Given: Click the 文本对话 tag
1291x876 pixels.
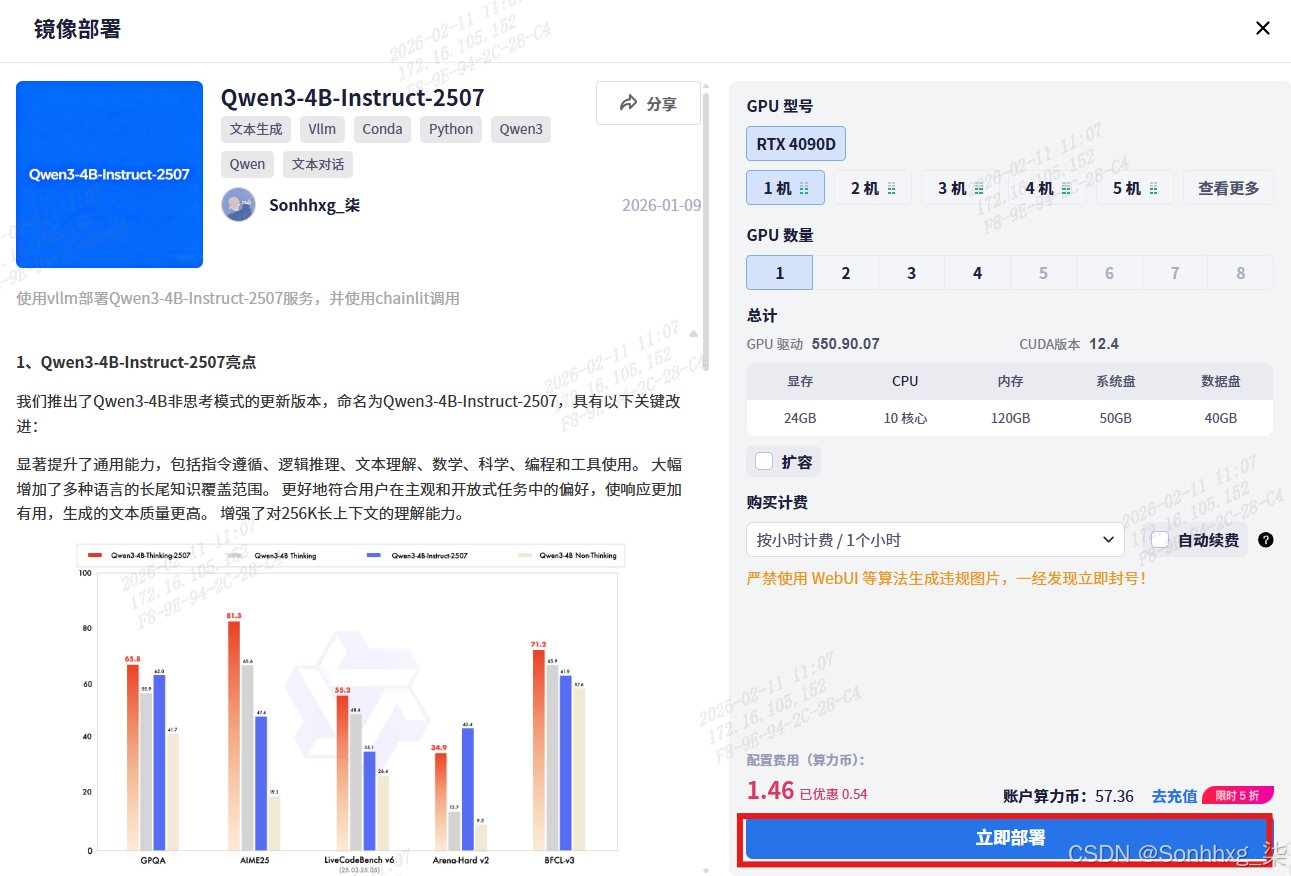Looking at the screenshot, I should (x=318, y=164).
